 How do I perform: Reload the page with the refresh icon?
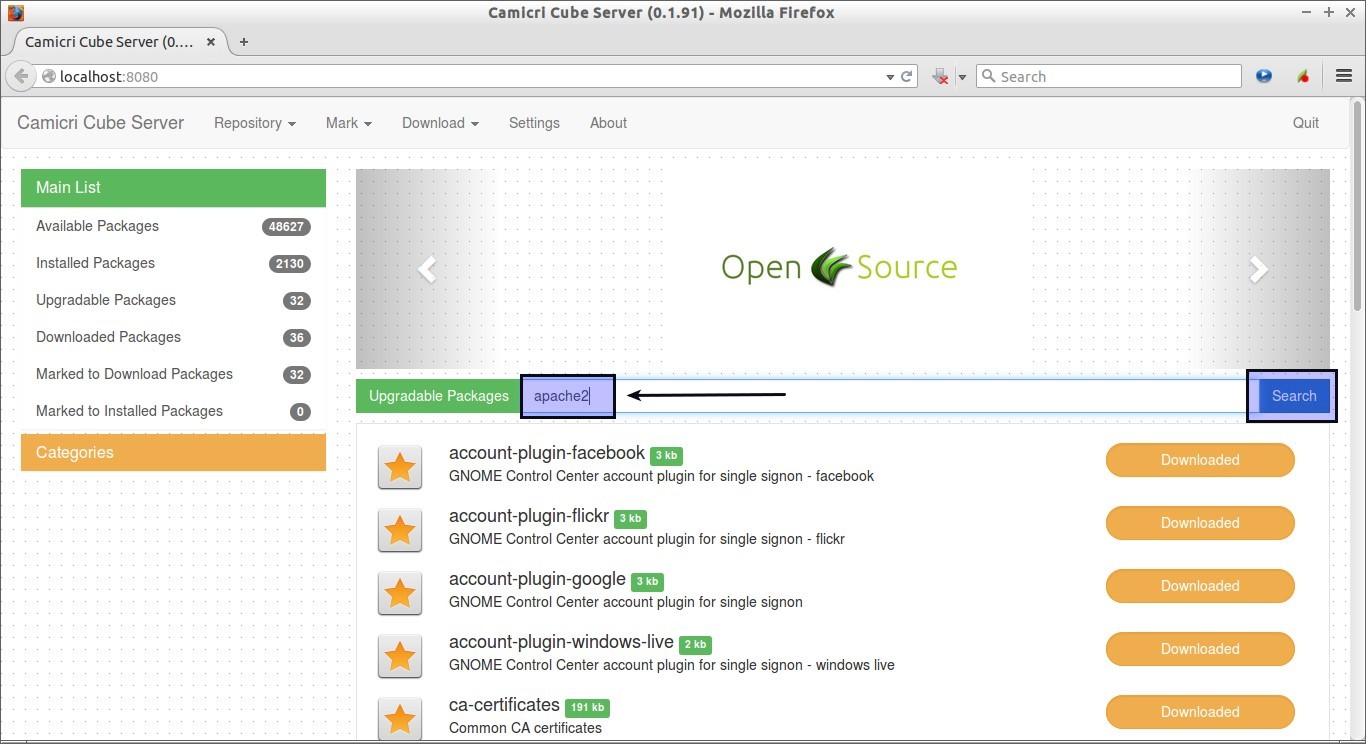(x=907, y=76)
